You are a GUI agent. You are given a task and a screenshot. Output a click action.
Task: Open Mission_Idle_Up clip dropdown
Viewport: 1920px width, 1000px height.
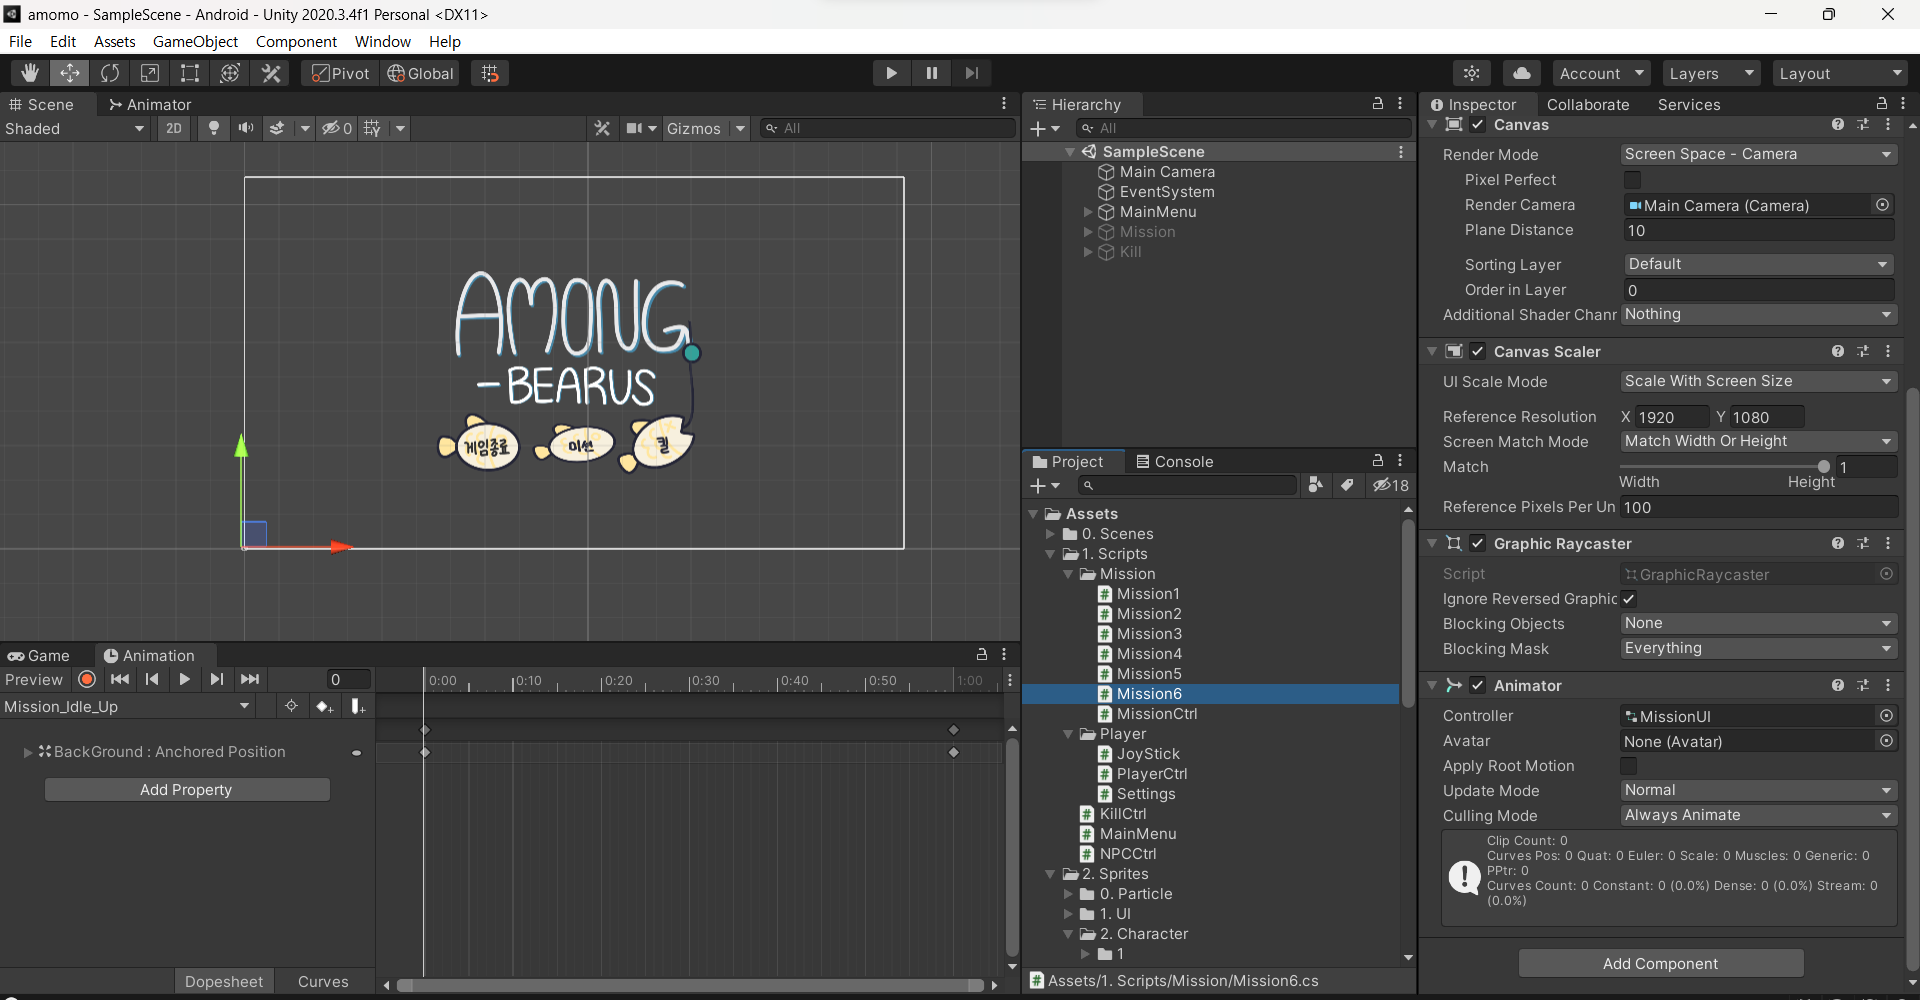pyautogui.click(x=127, y=706)
